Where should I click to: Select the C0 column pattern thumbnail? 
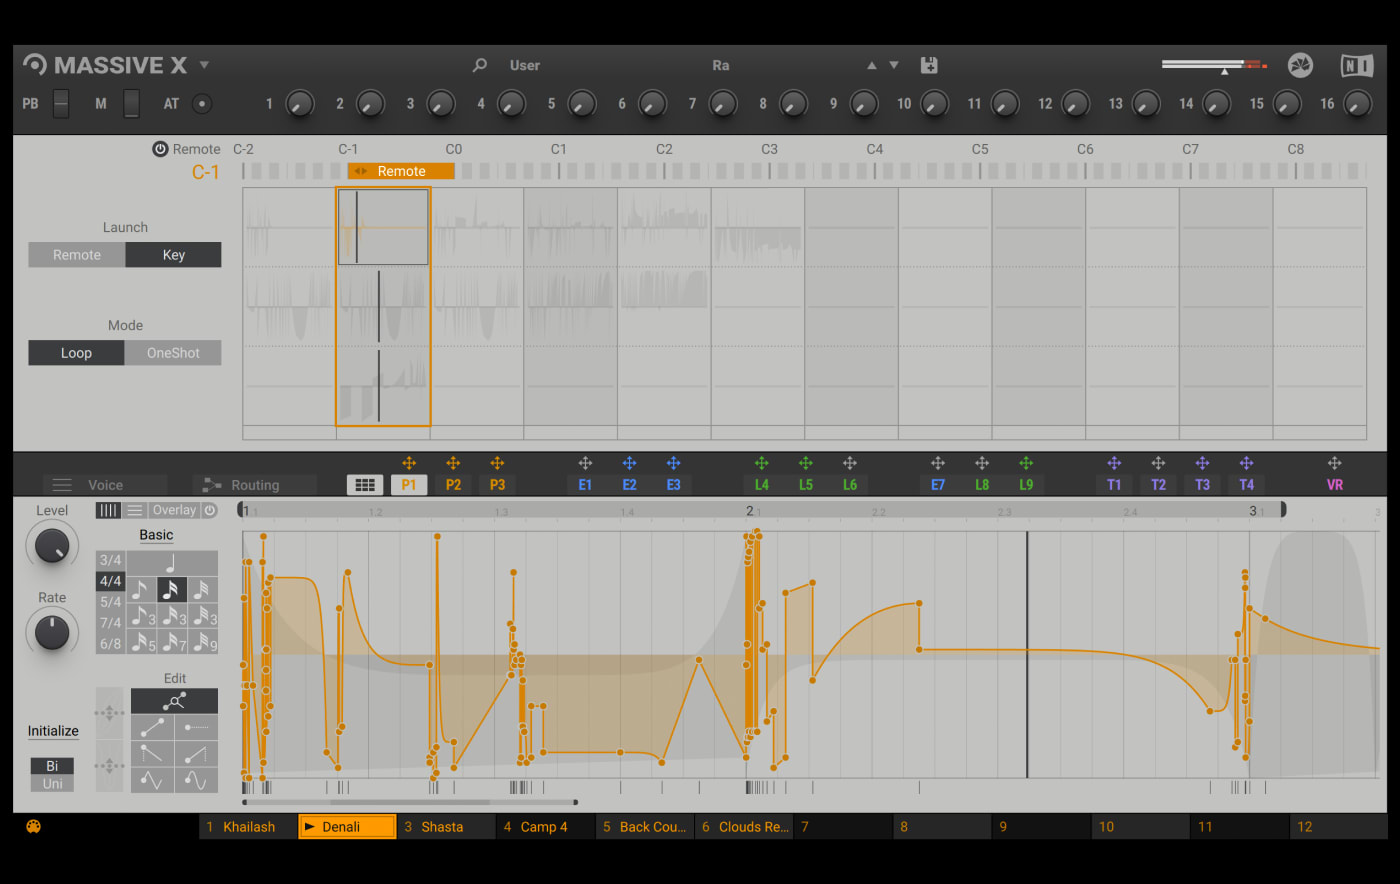click(x=477, y=228)
